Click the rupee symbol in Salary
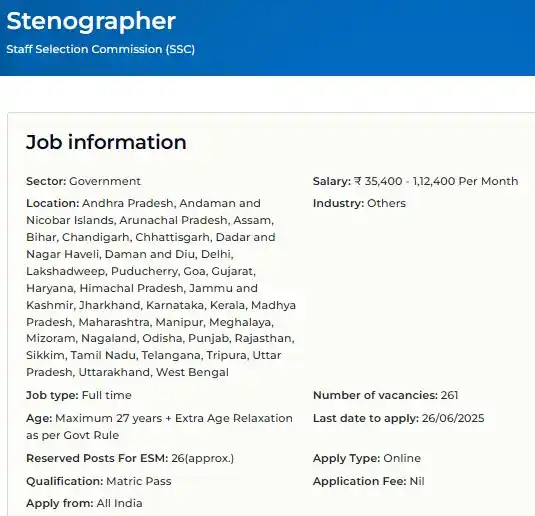Image resolution: width=535 pixels, height=516 pixels. (x=357, y=181)
